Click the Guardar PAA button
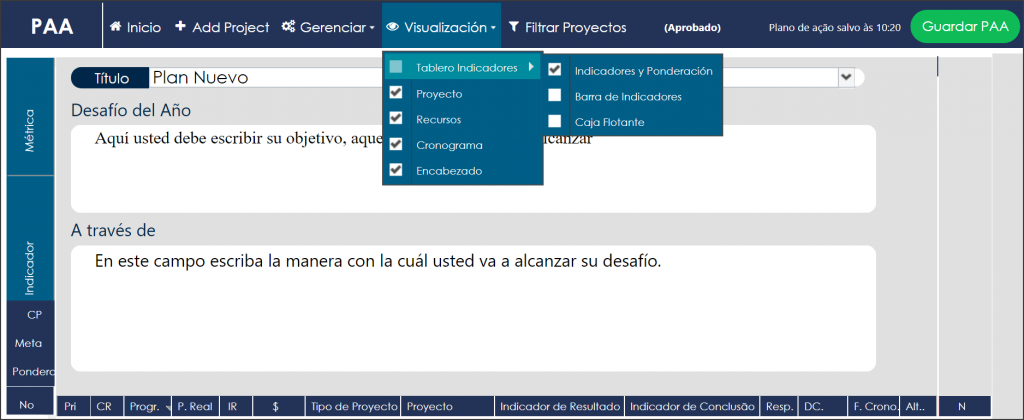Image resolution: width=1024 pixels, height=420 pixels. click(965, 27)
